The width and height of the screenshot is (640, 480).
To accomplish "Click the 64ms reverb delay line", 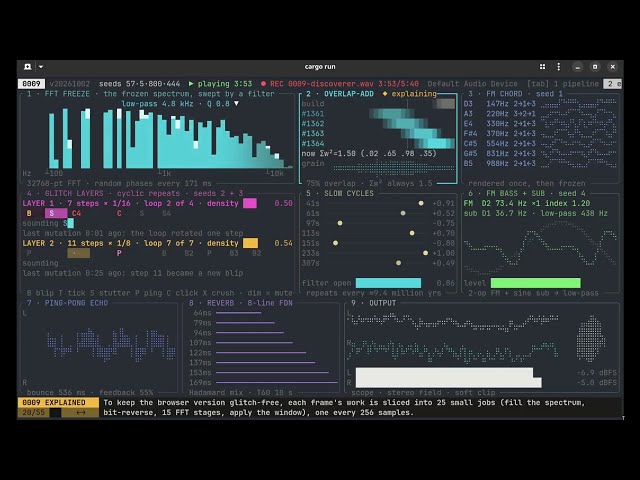I will coord(238,313).
